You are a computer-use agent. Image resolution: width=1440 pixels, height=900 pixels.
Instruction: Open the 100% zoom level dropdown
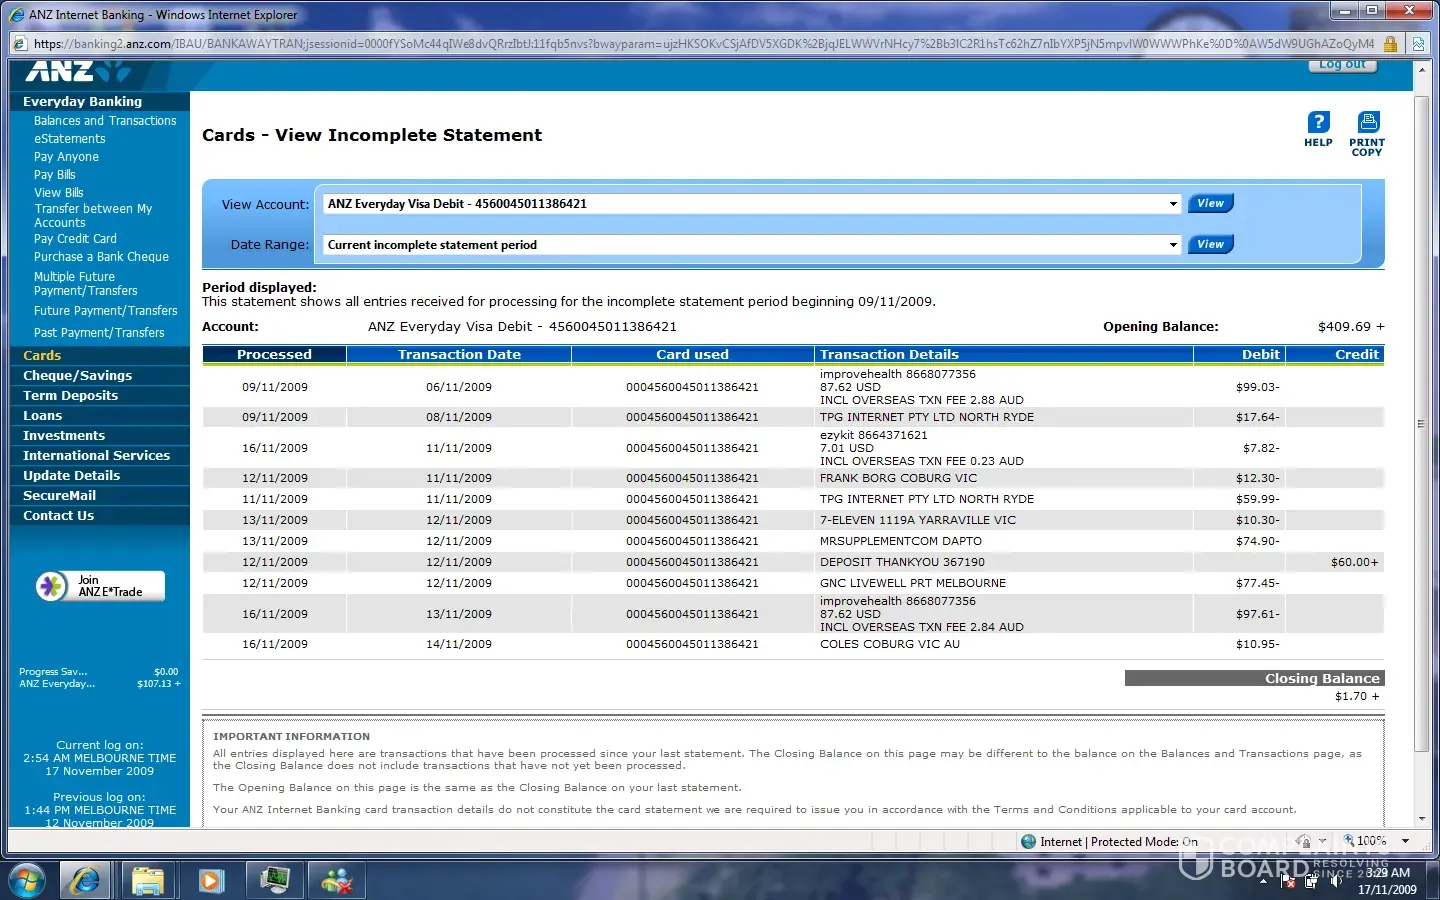pos(1405,841)
